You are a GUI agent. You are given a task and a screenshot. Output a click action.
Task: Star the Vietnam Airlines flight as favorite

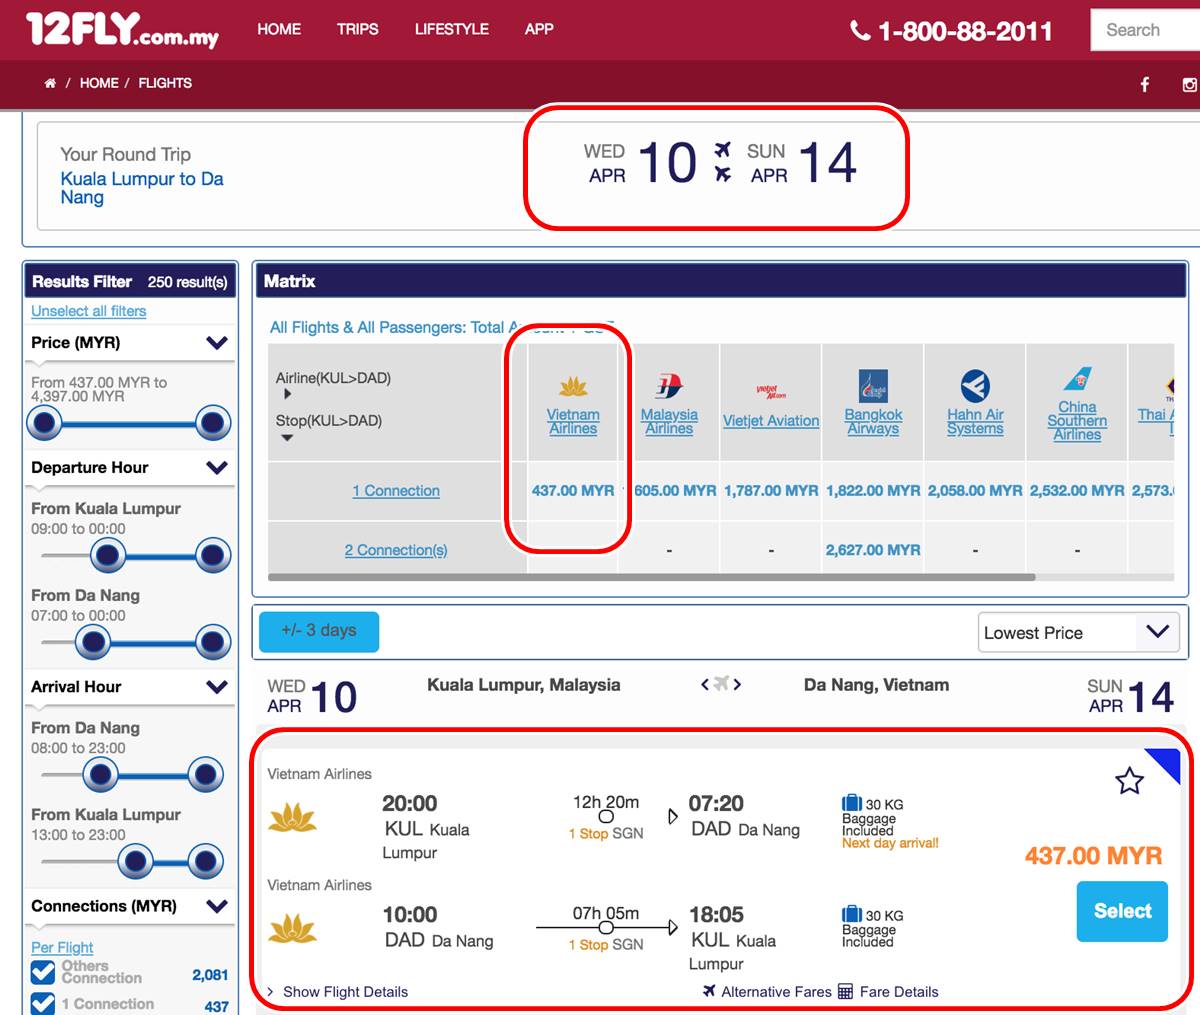tap(1129, 781)
